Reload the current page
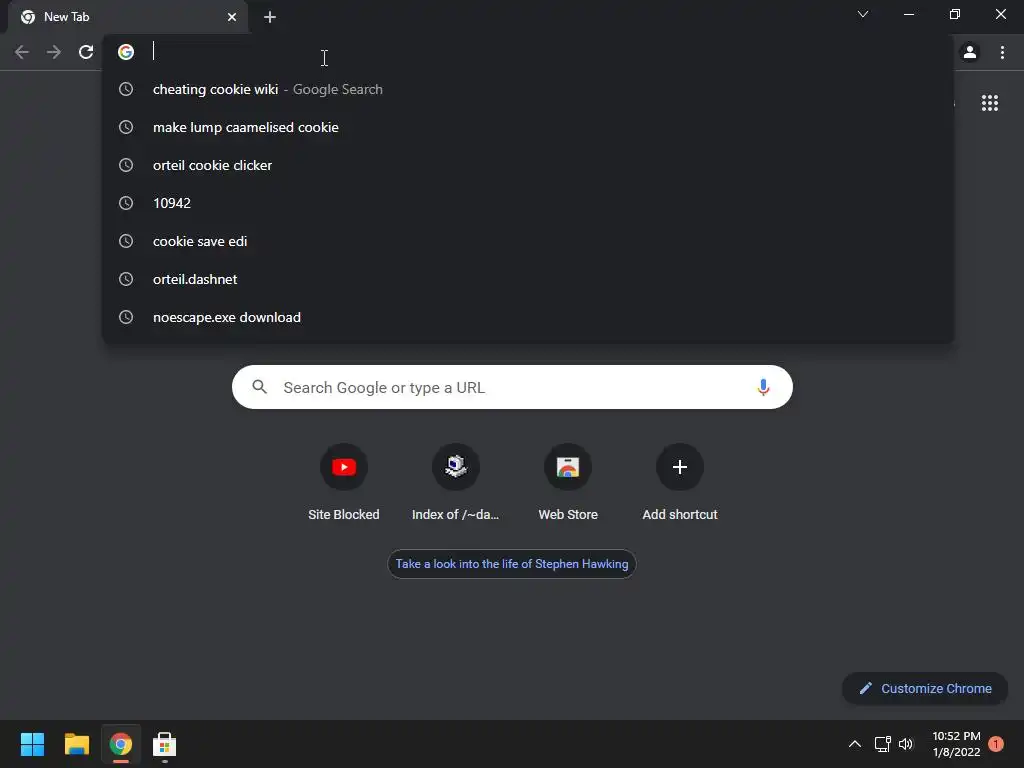This screenshot has height=768, width=1024. 86,52
